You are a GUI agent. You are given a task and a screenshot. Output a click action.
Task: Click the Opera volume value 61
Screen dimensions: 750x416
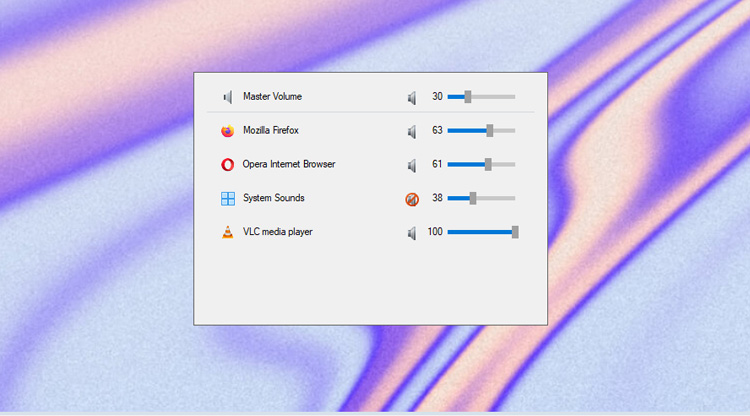click(x=437, y=164)
